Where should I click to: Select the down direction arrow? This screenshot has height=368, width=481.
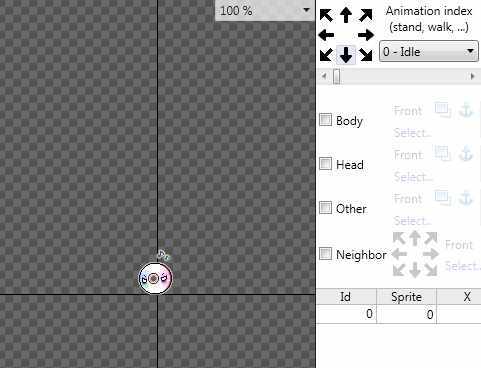(346, 55)
